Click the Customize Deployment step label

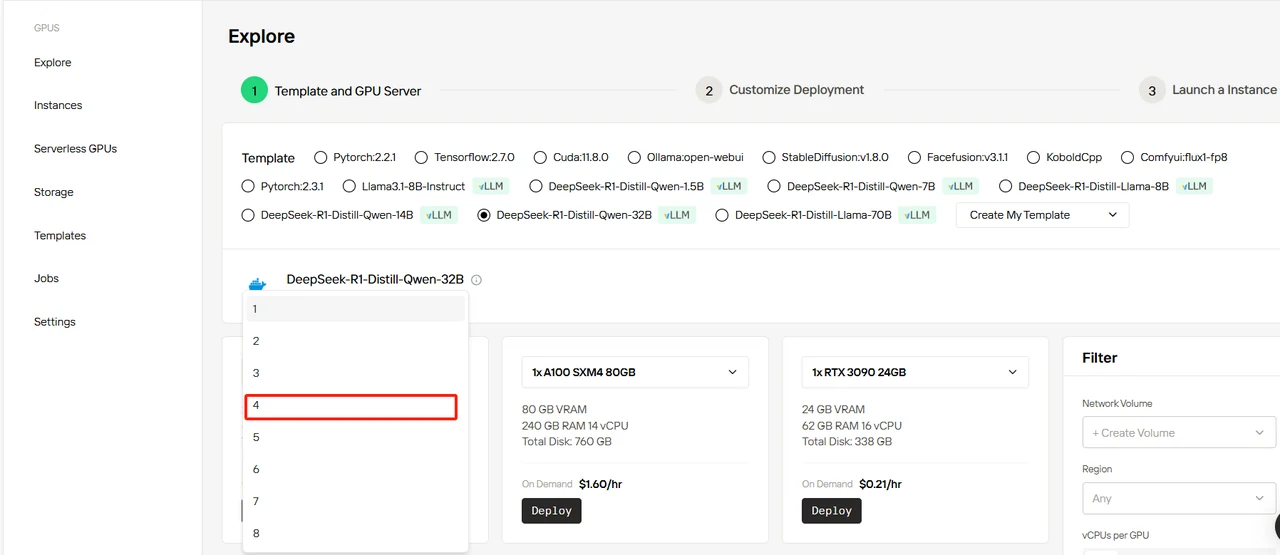[797, 90]
